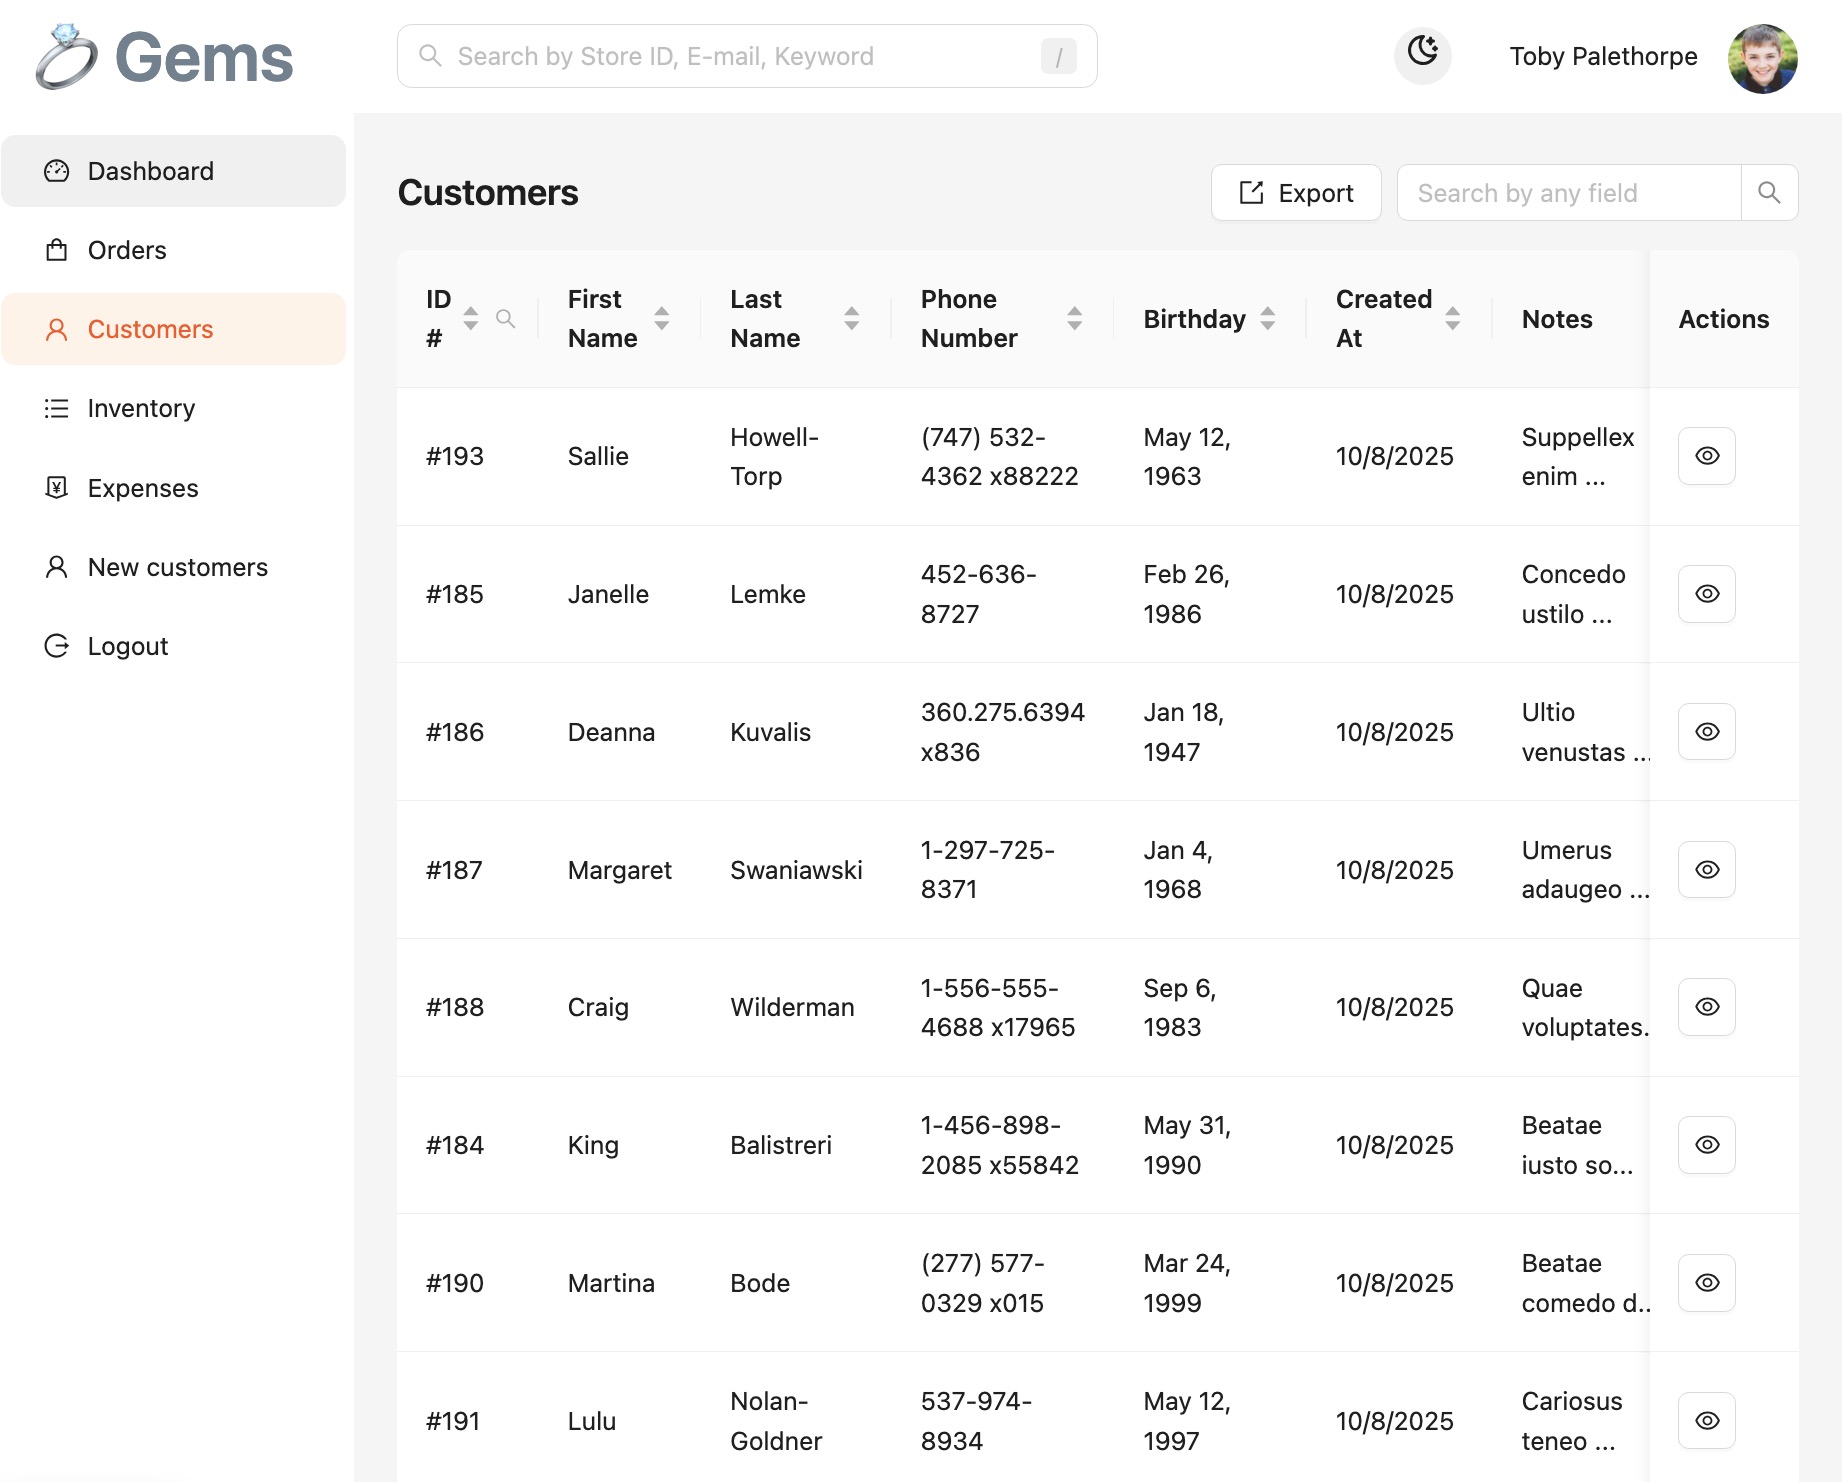View customer #184 King Balistreri
Screen dimensions: 1842x1482
pos(1706,1145)
